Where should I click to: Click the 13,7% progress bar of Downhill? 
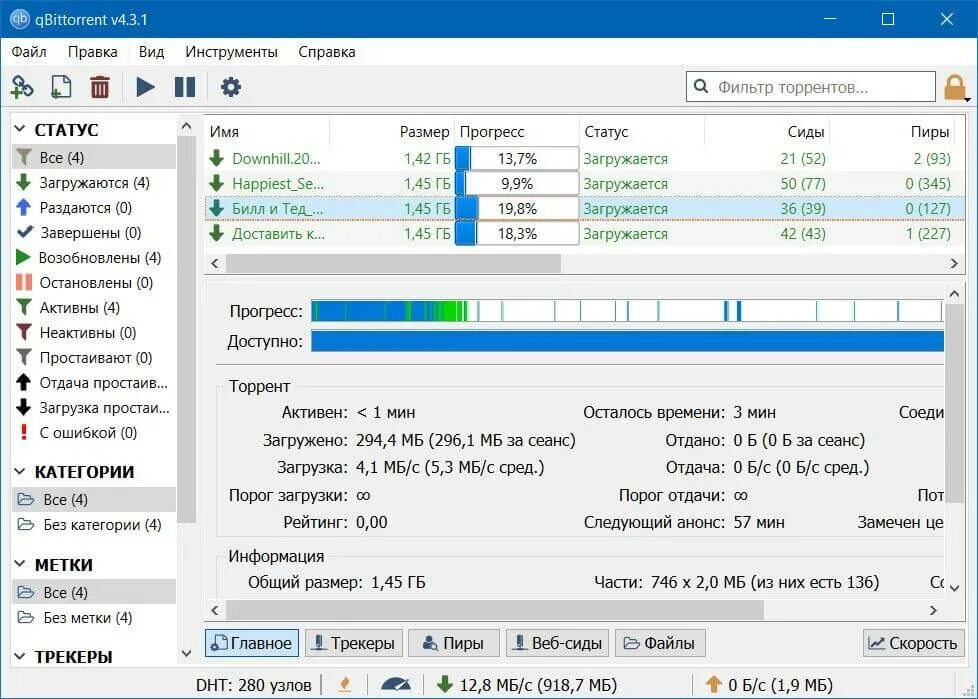pos(517,158)
